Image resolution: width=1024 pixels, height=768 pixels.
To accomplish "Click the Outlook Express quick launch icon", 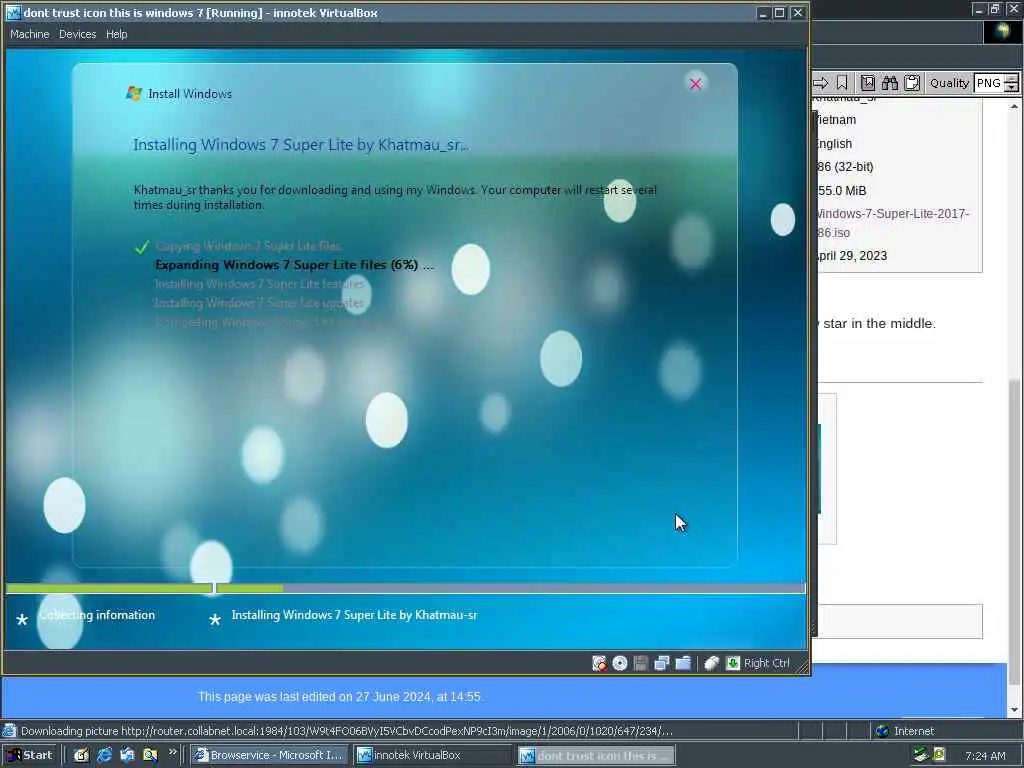I will (127, 755).
